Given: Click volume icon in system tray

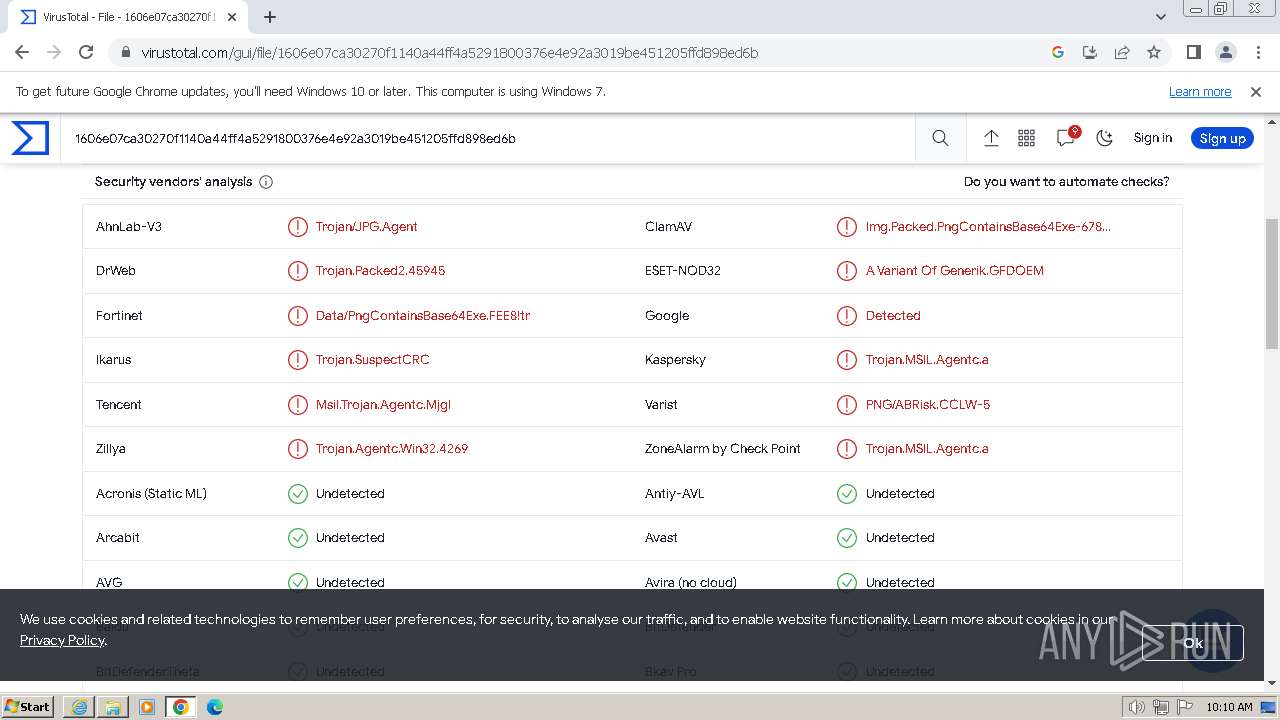Looking at the screenshot, I should pos(1137,707).
